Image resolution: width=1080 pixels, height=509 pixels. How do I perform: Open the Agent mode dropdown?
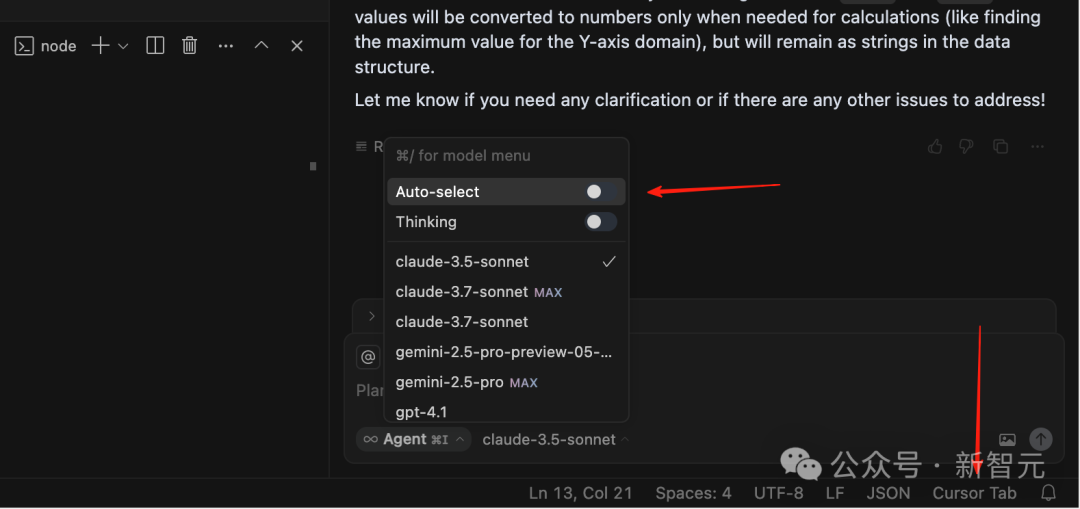[x=413, y=439]
